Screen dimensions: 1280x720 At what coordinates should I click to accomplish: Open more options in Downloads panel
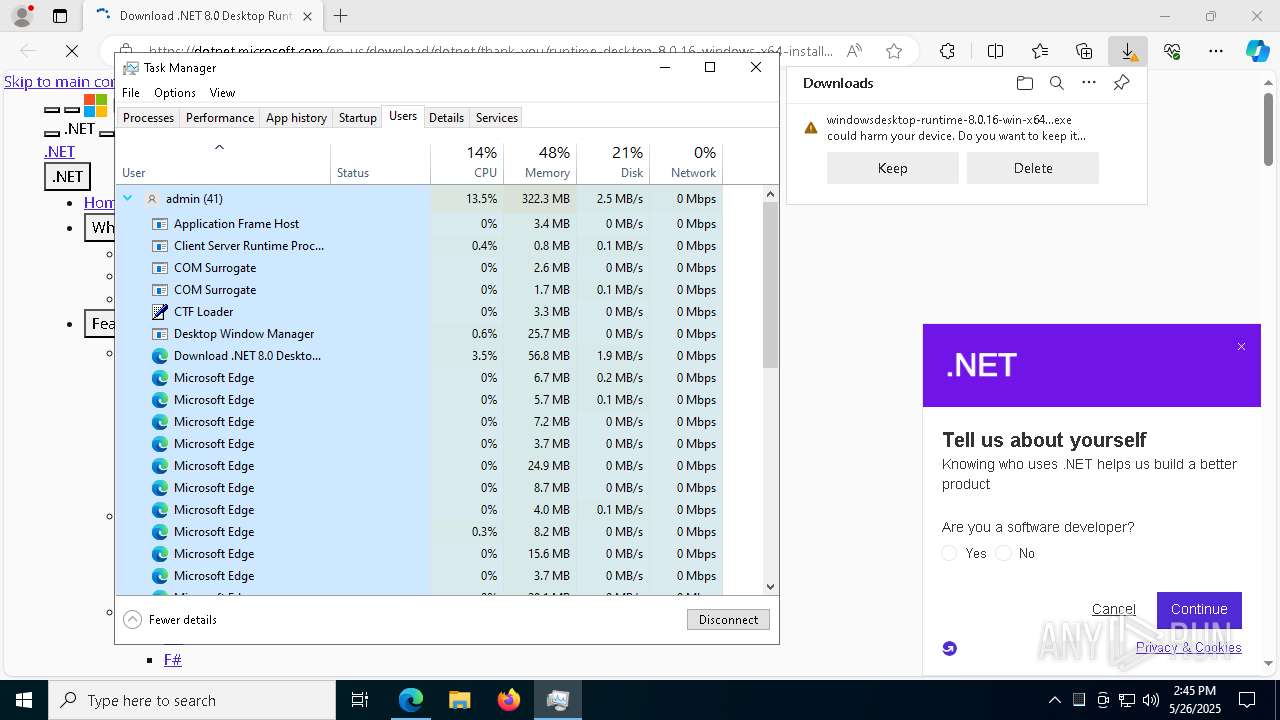pyautogui.click(x=1089, y=83)
